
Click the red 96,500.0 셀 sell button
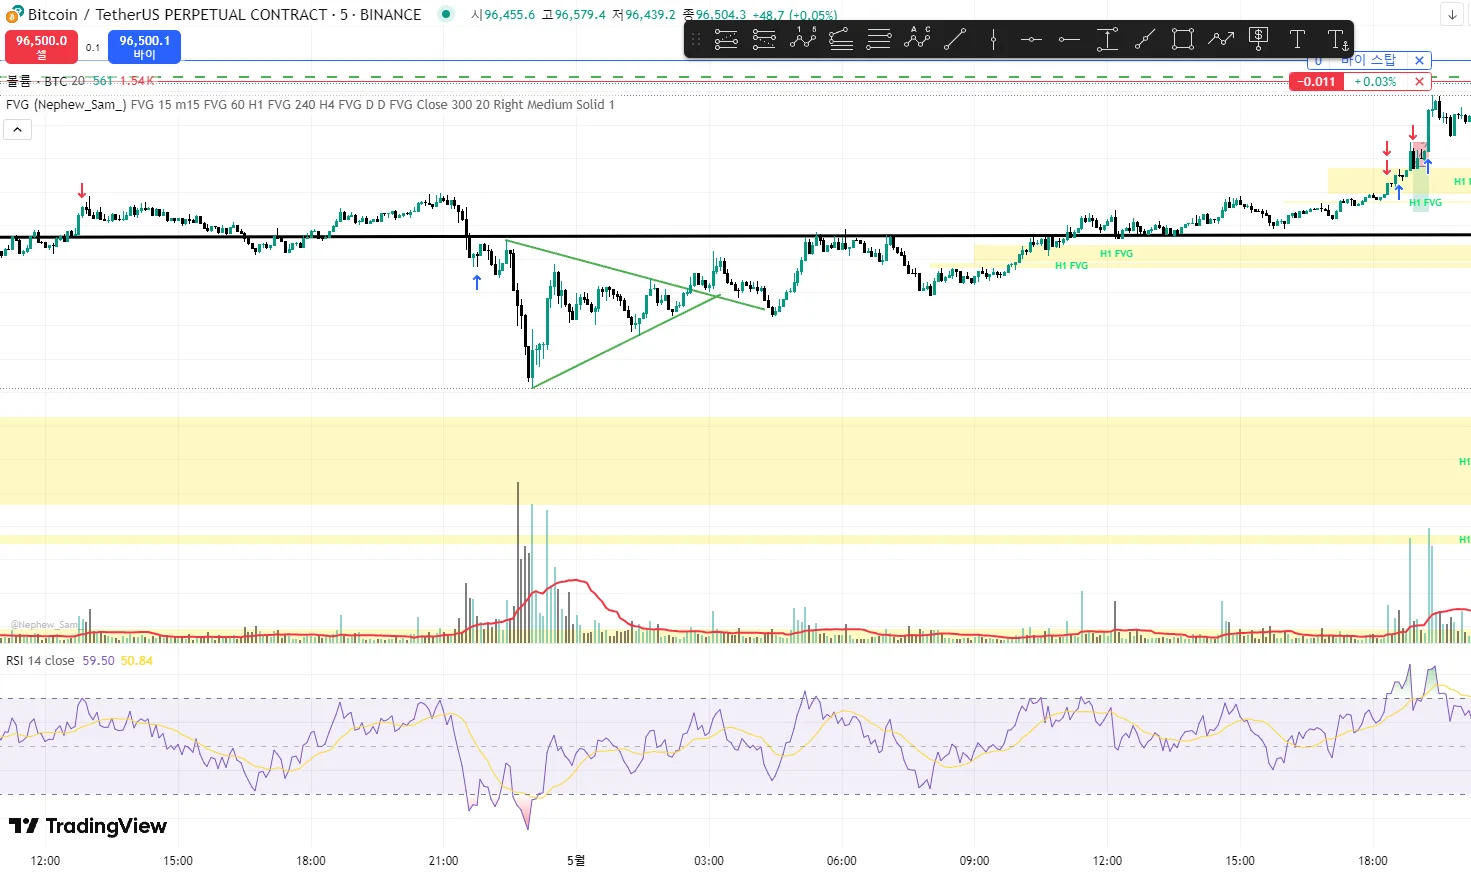(x=42, y=46)
